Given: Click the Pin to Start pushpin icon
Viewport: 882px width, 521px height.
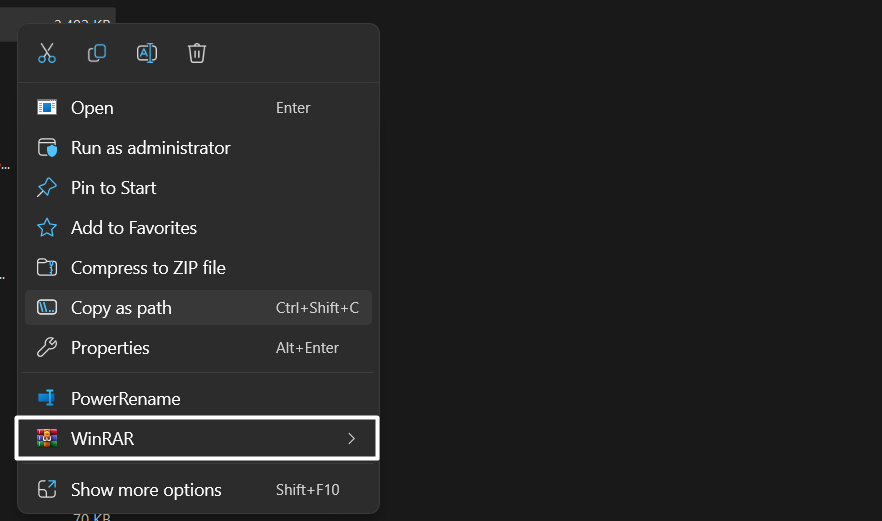Looking at the screenshot, I should click(47, 188).
